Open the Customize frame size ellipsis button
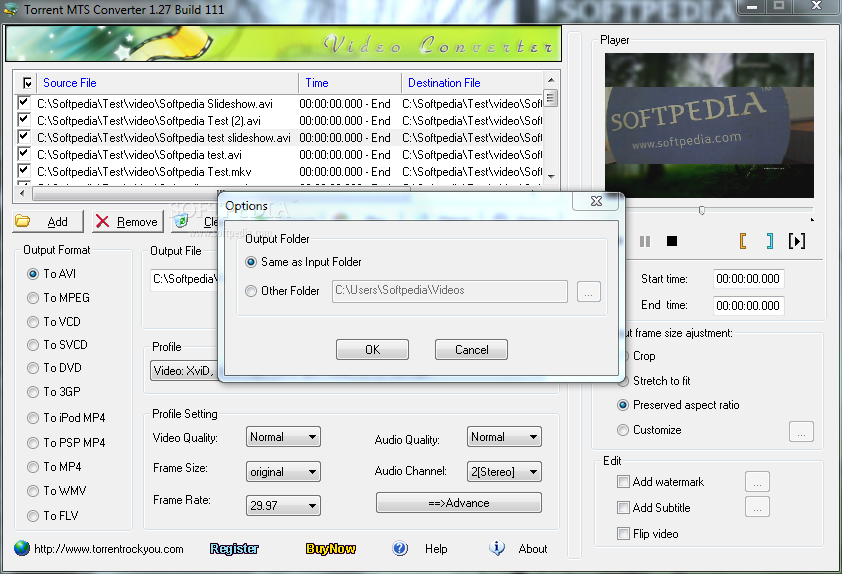 pyautogui.click(x=801, y=431)
